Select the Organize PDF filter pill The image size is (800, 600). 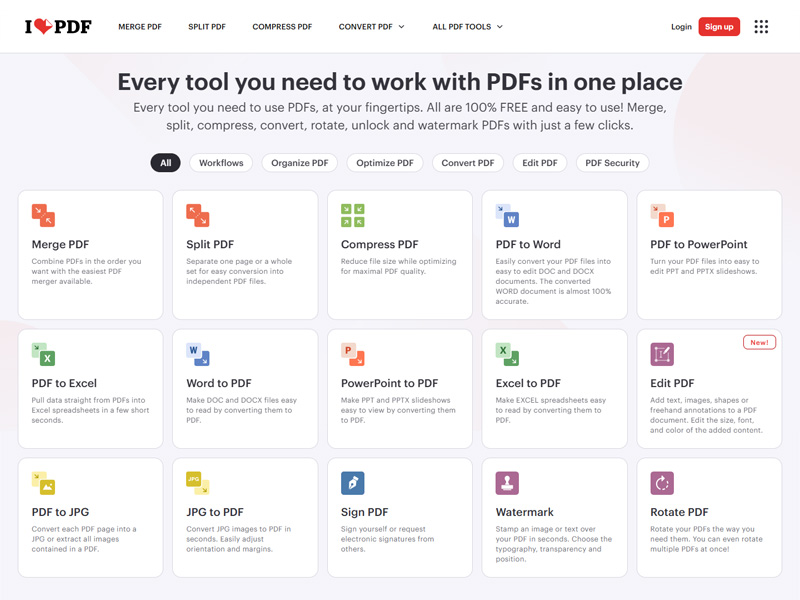pyautogui.click(x=302, y=162)
